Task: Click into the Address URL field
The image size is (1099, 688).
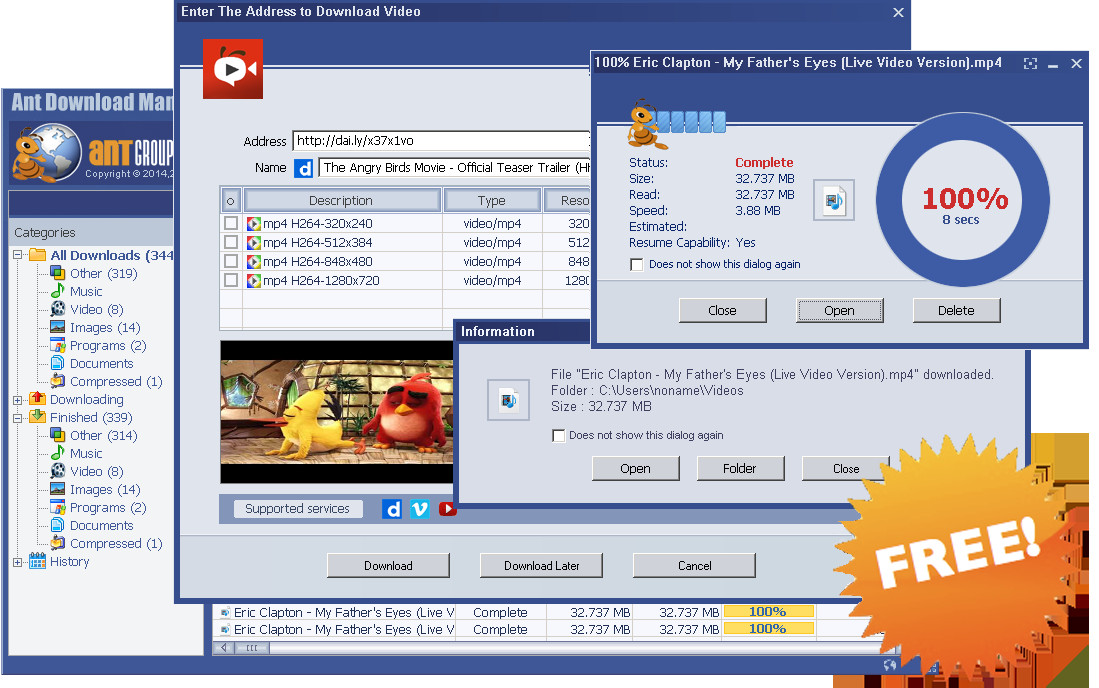Action: [x=442, y=141]
